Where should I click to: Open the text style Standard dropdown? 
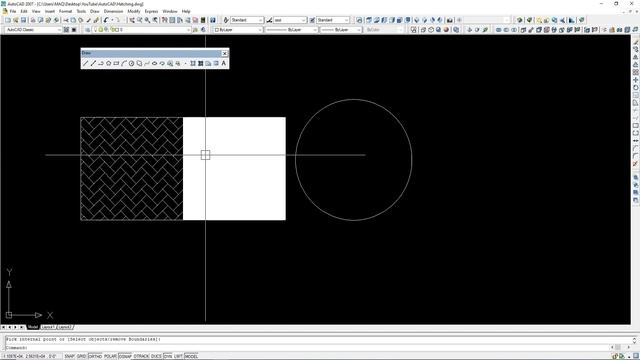247,20
